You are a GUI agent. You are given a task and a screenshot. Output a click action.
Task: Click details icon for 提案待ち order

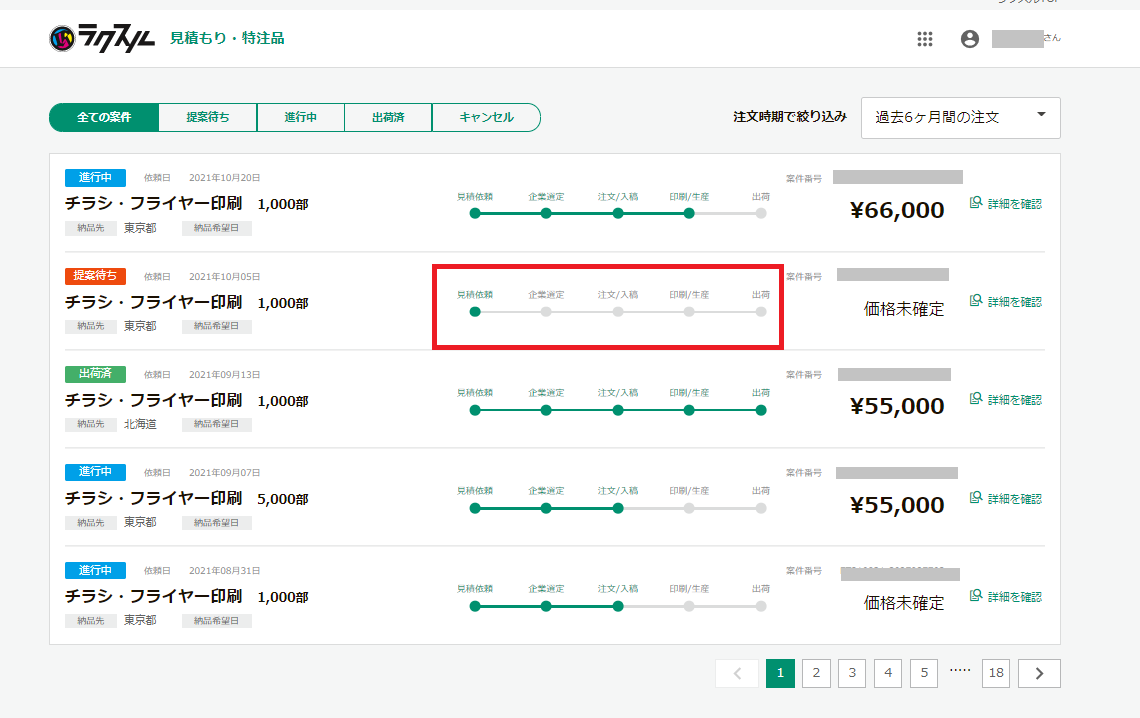pos(977,301)
